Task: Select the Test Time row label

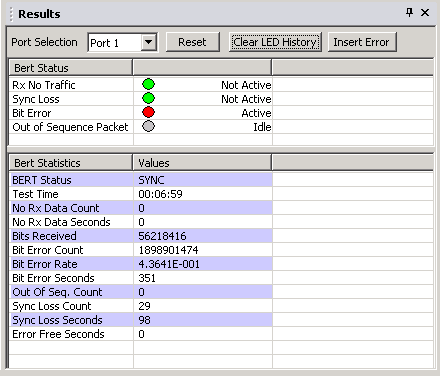Action: [35, 194]
